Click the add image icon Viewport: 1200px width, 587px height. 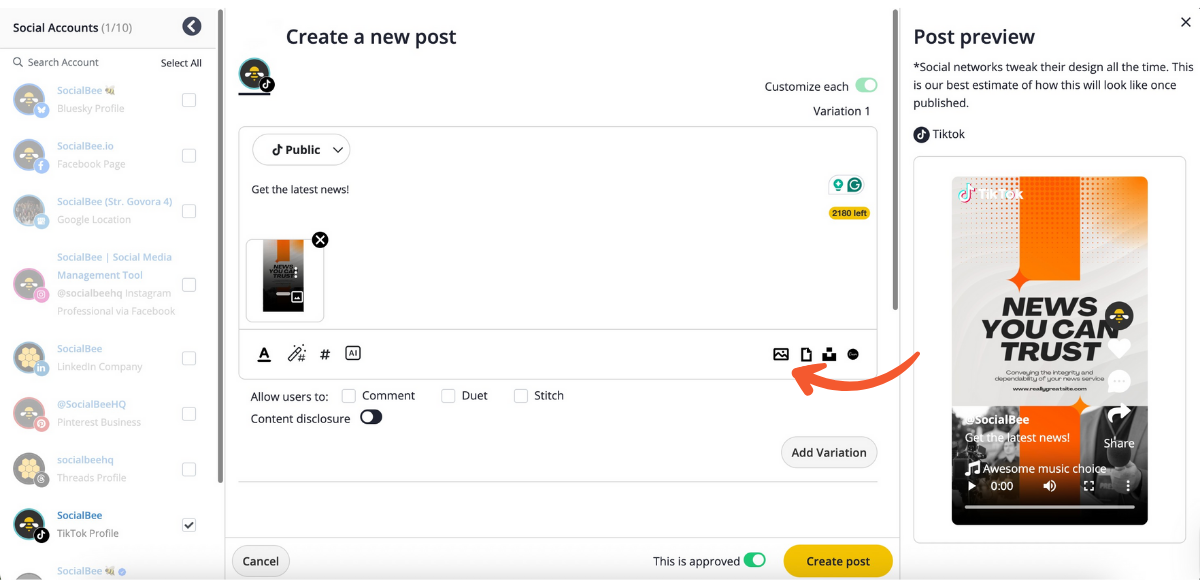point(781,354)
